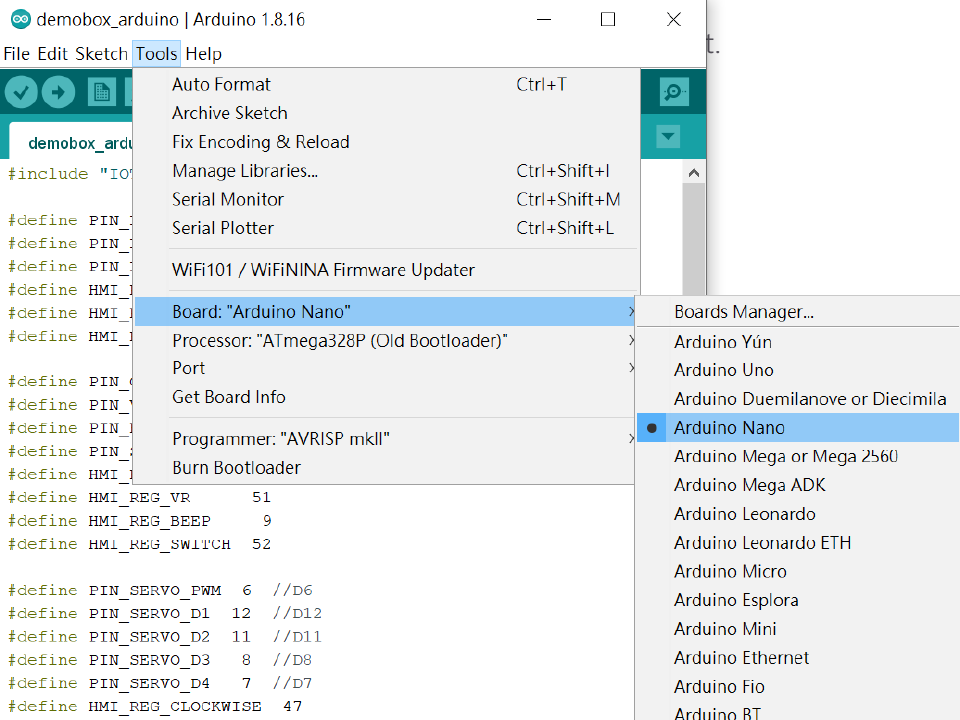The image size is (960, 720).
Task: Open Serial Monitor via magnifier icon
Action: pos(675,93)
